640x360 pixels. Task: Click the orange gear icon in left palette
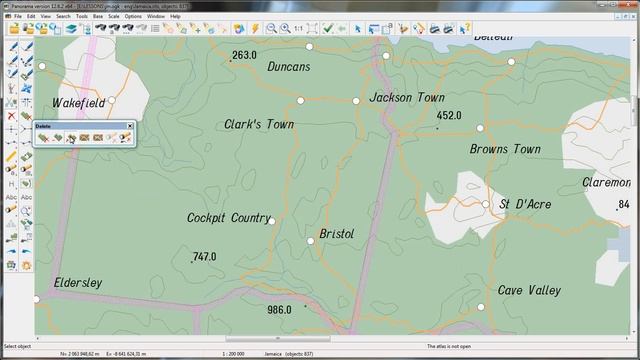tap(27, 266)
